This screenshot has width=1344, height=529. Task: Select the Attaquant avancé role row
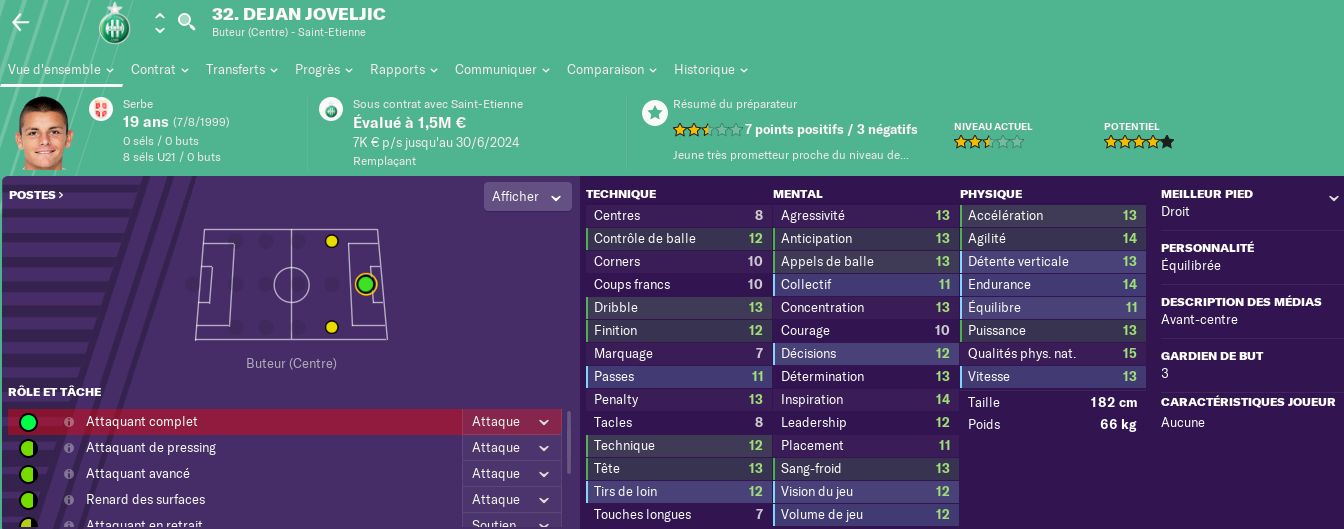pyautogui.click(x=285, y=474)
